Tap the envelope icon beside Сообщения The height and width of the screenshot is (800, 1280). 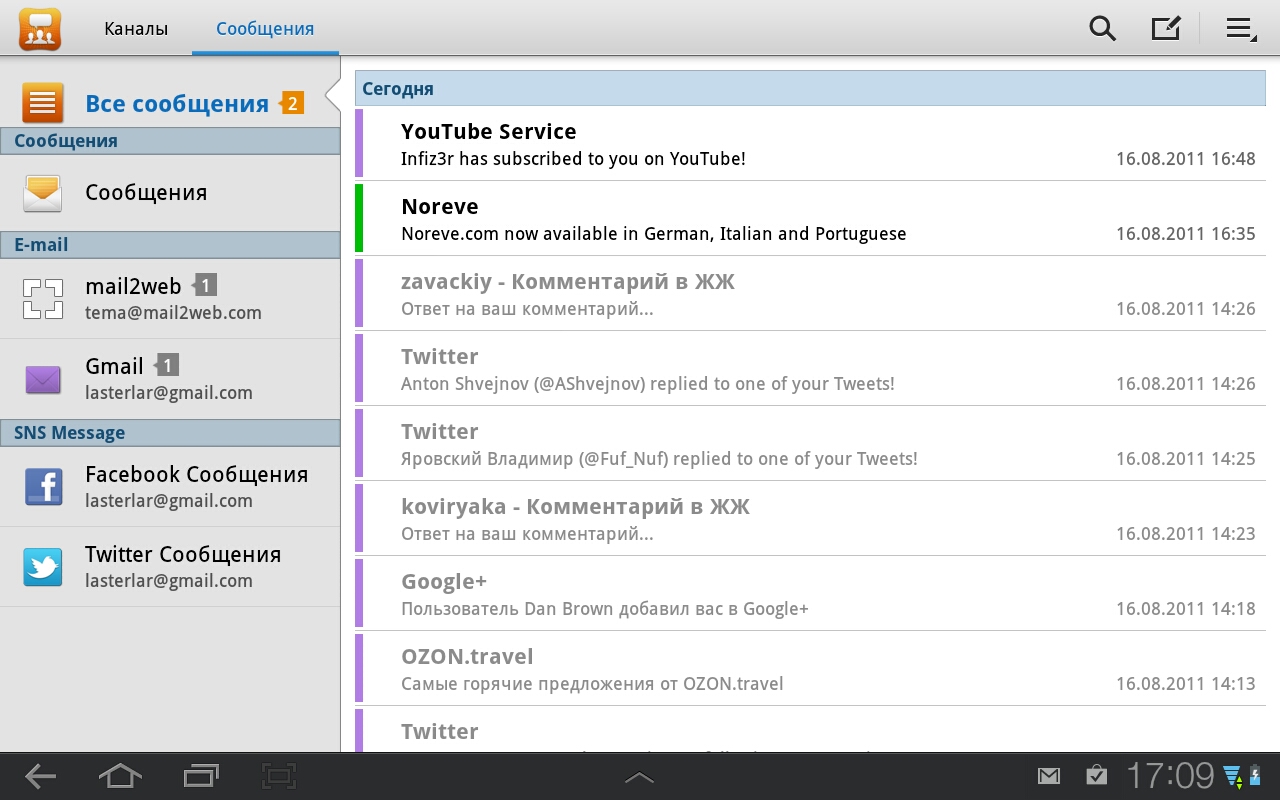click(x=43, y=193)
